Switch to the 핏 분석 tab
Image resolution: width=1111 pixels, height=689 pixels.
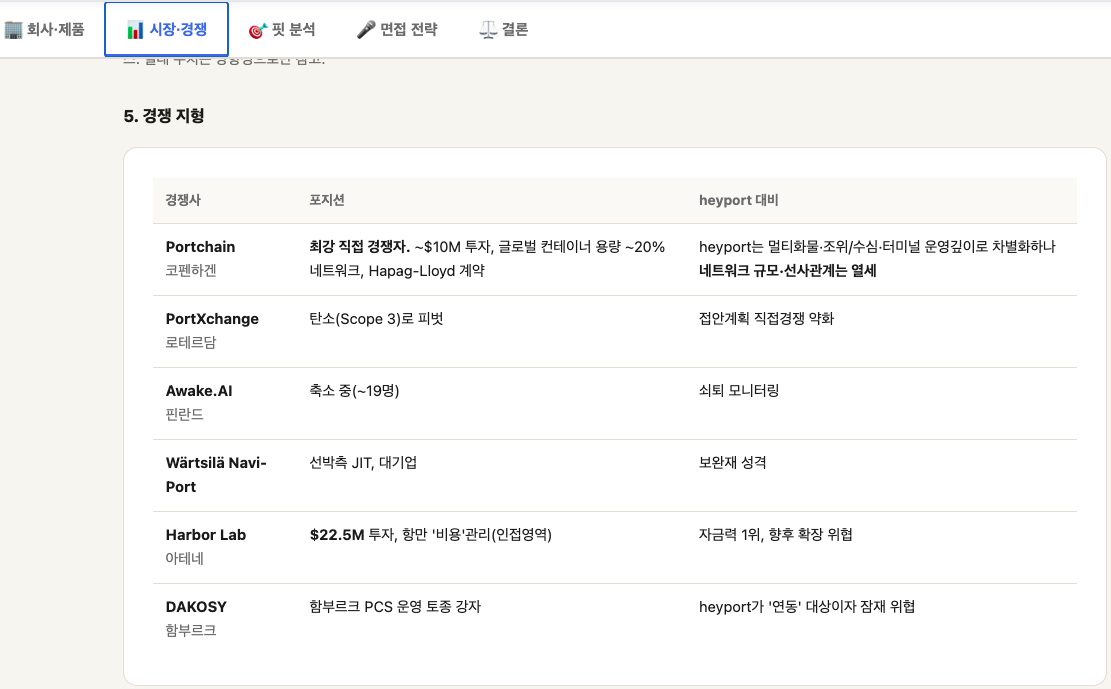[x=281, y=29]
